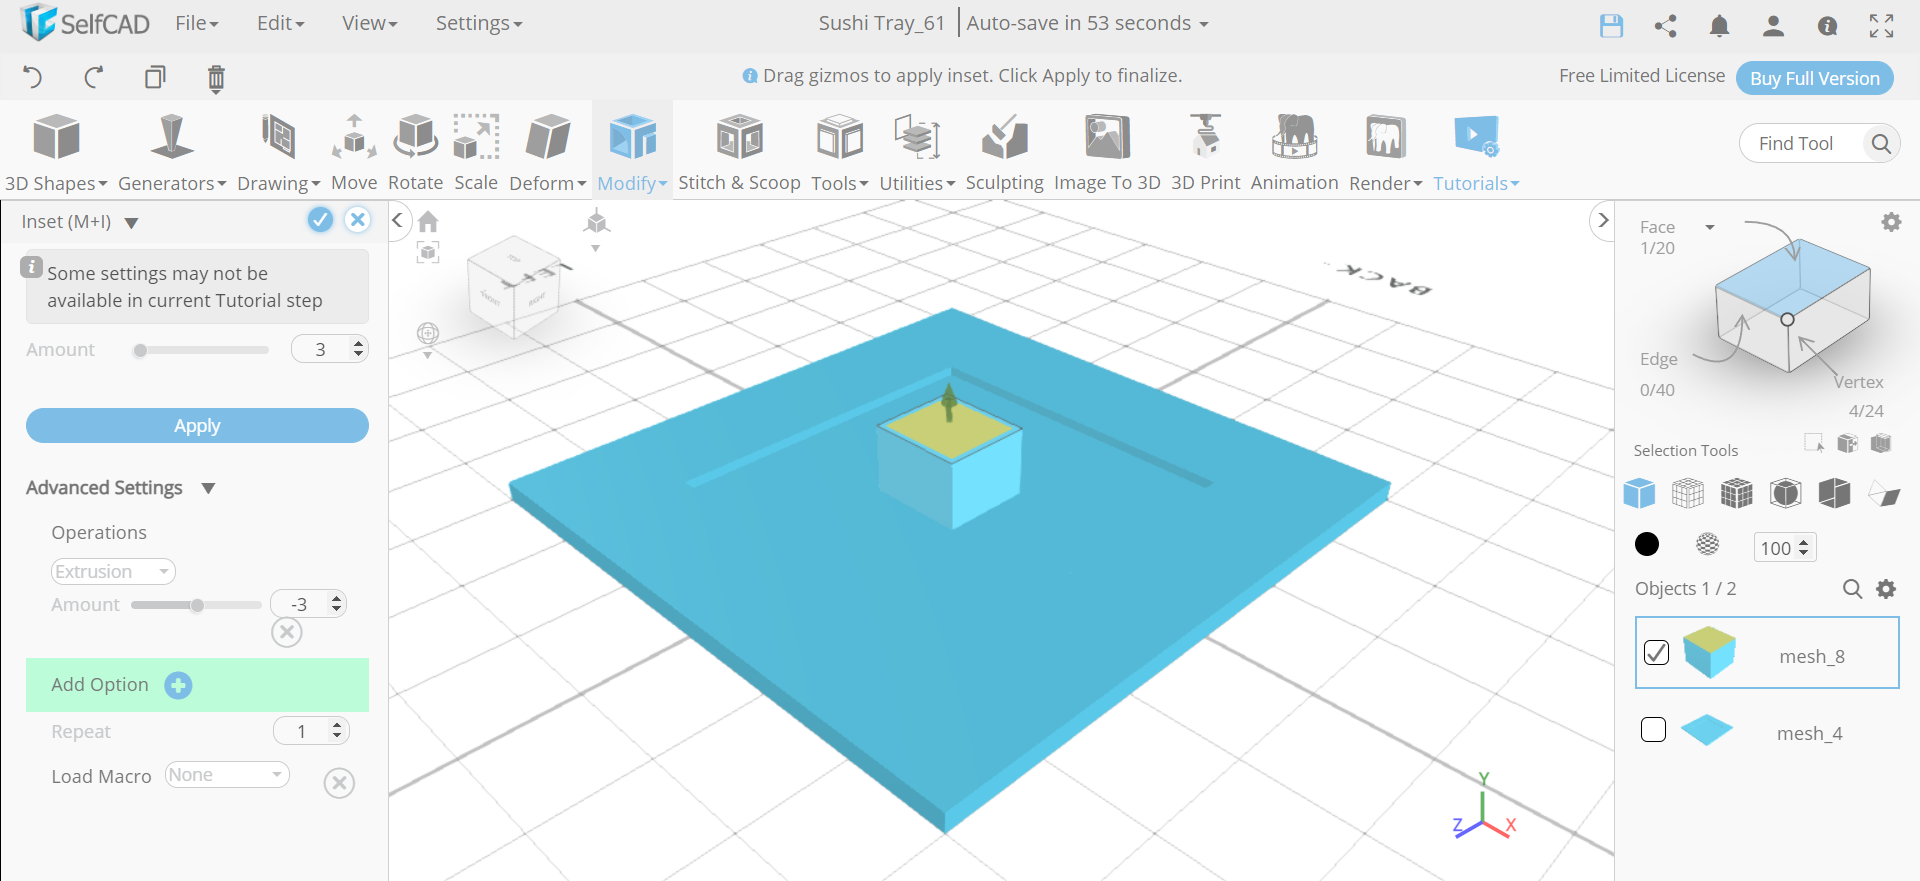Viewport: 1920px width, 881px height.
Task: Open selection settings gear icon
Action: 1891,222
